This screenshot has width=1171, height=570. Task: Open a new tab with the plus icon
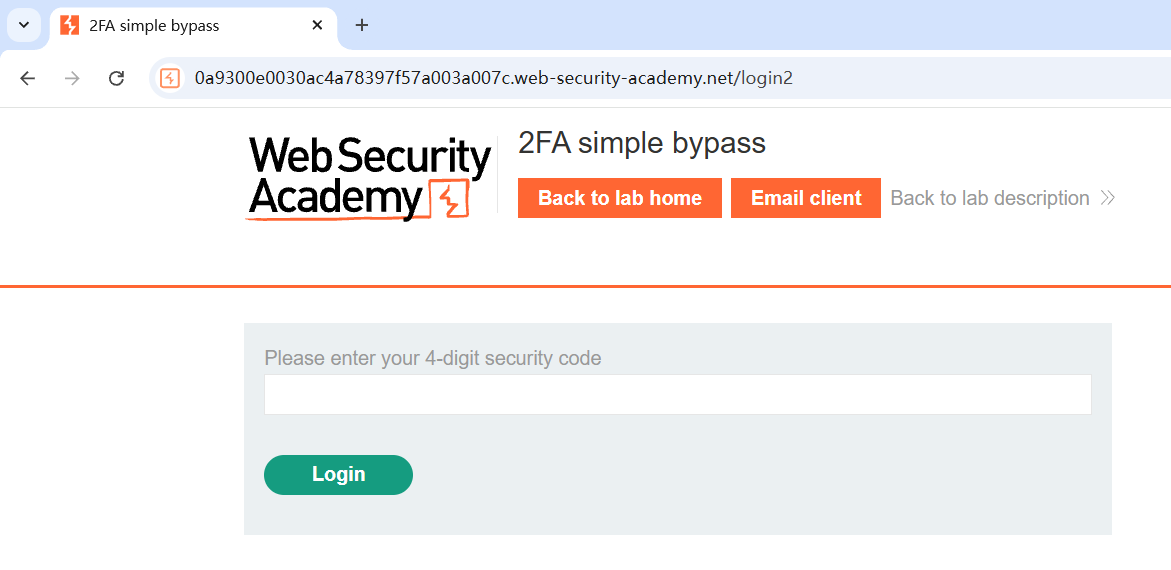tap(362, 25)
